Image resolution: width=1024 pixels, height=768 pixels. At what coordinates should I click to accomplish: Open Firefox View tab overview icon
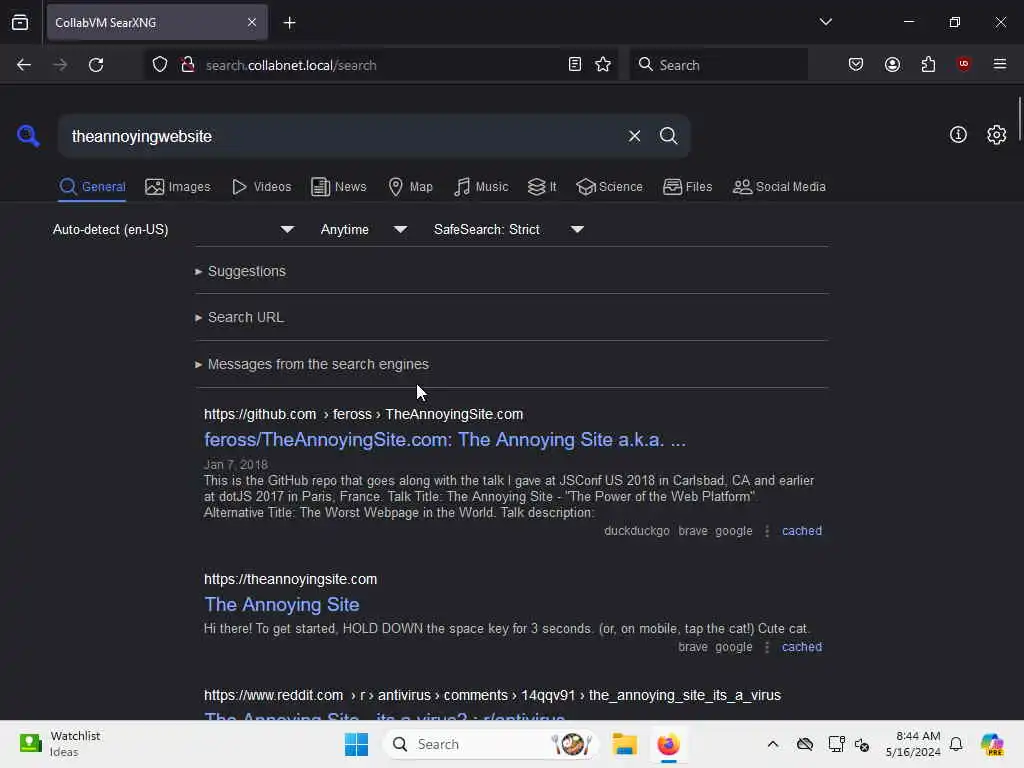(x=20, y=23)
